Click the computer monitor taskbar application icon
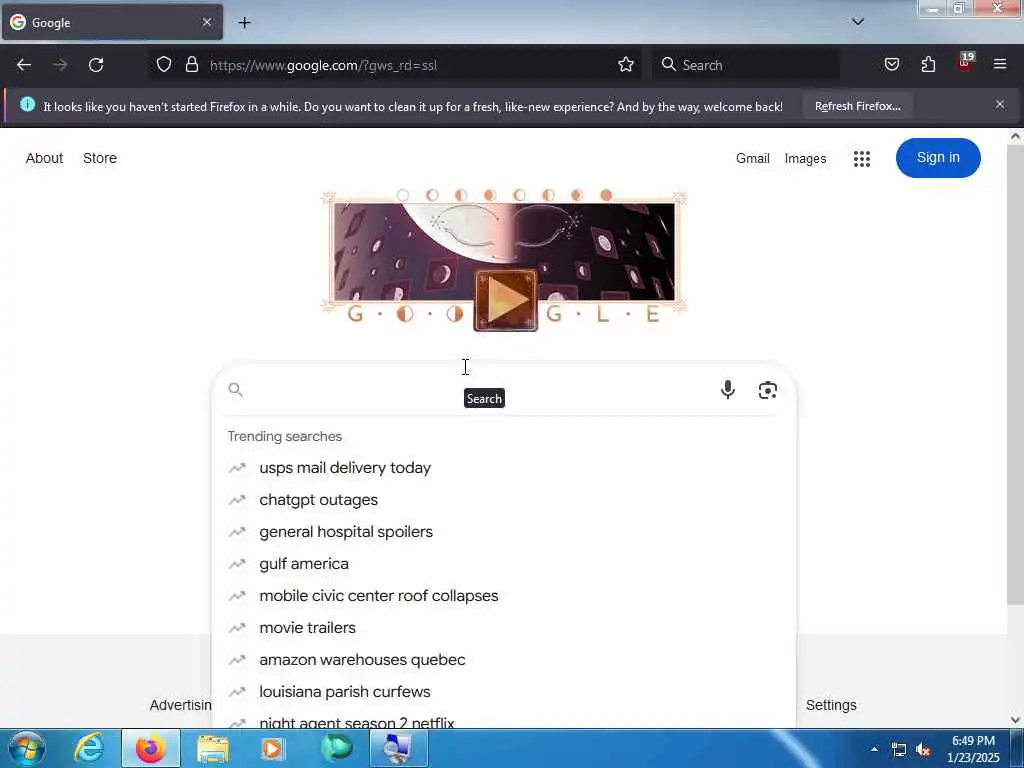This screenshot has height=768, width=1024. [398, 748]
